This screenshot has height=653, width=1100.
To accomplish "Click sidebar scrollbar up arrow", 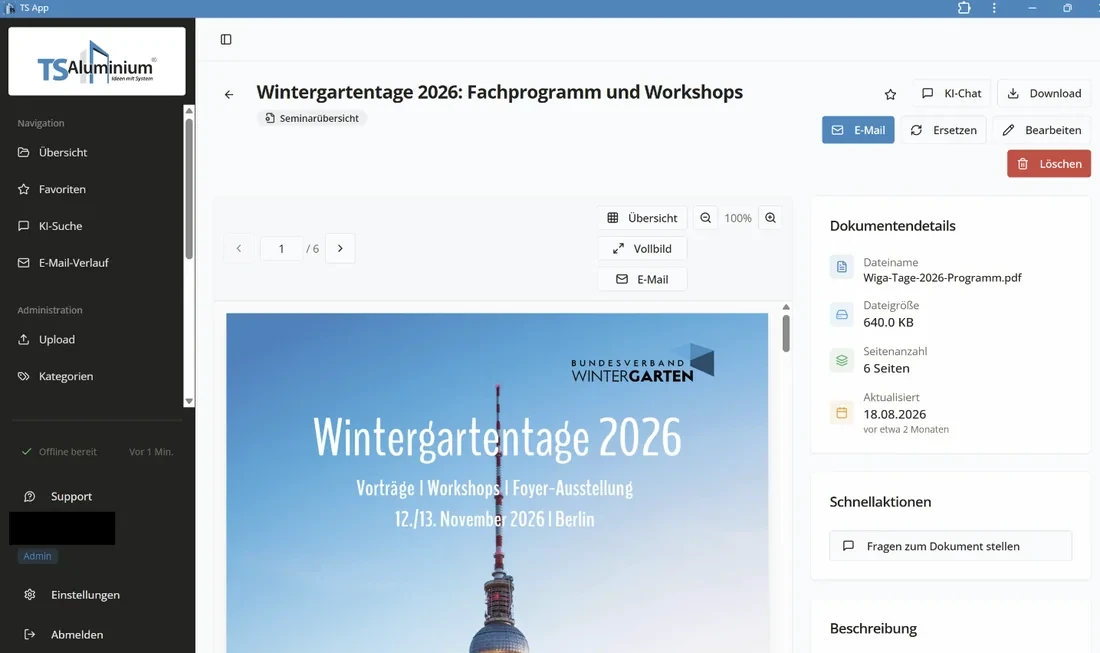I will coord(189,111).
